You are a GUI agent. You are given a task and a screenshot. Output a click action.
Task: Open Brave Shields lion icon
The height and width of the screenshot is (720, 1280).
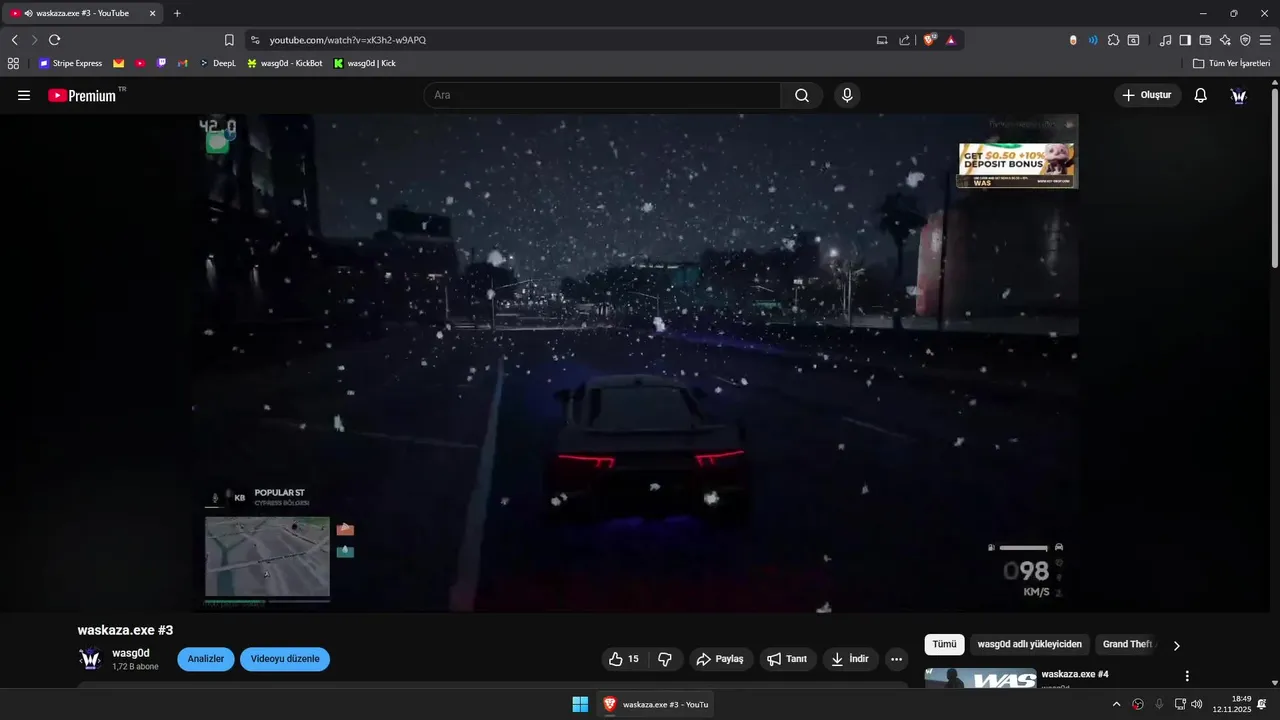click(930, 40)
